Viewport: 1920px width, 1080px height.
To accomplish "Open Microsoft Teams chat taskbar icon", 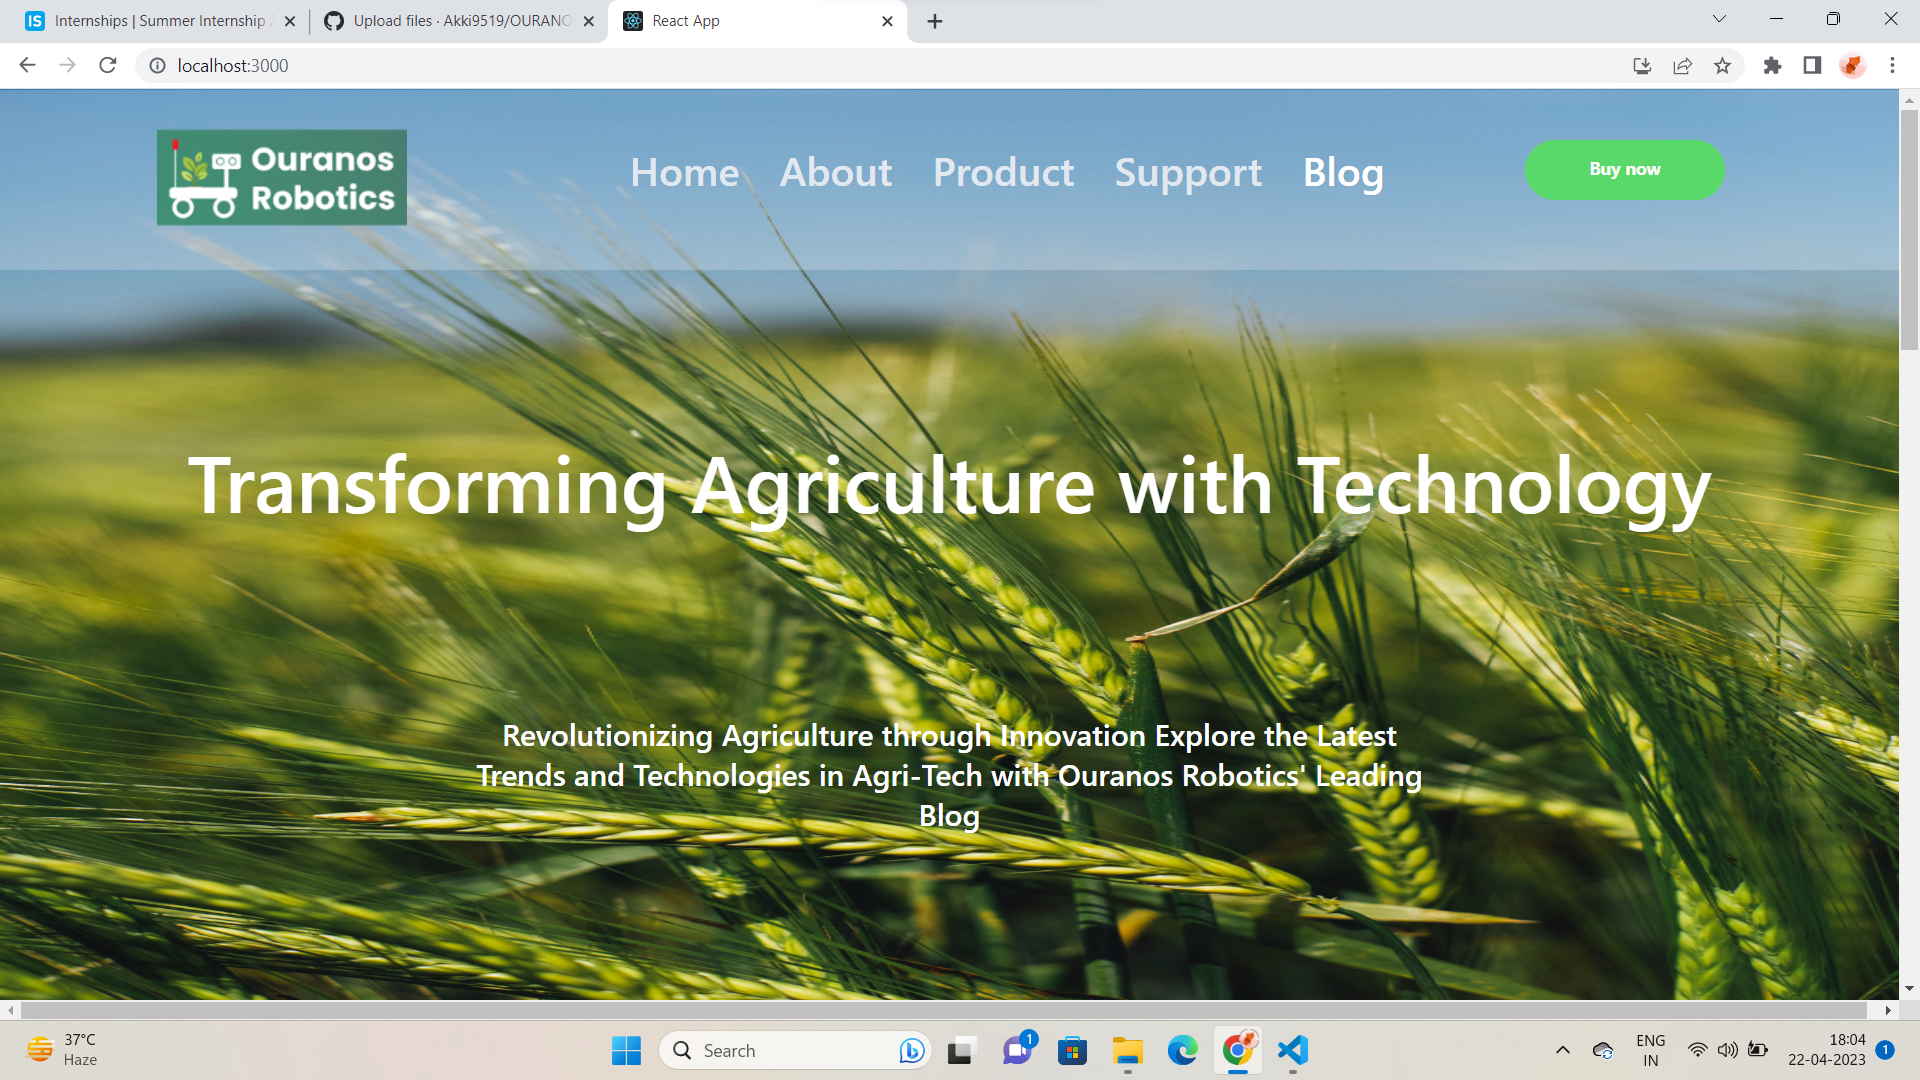I will (1017, 1050).
